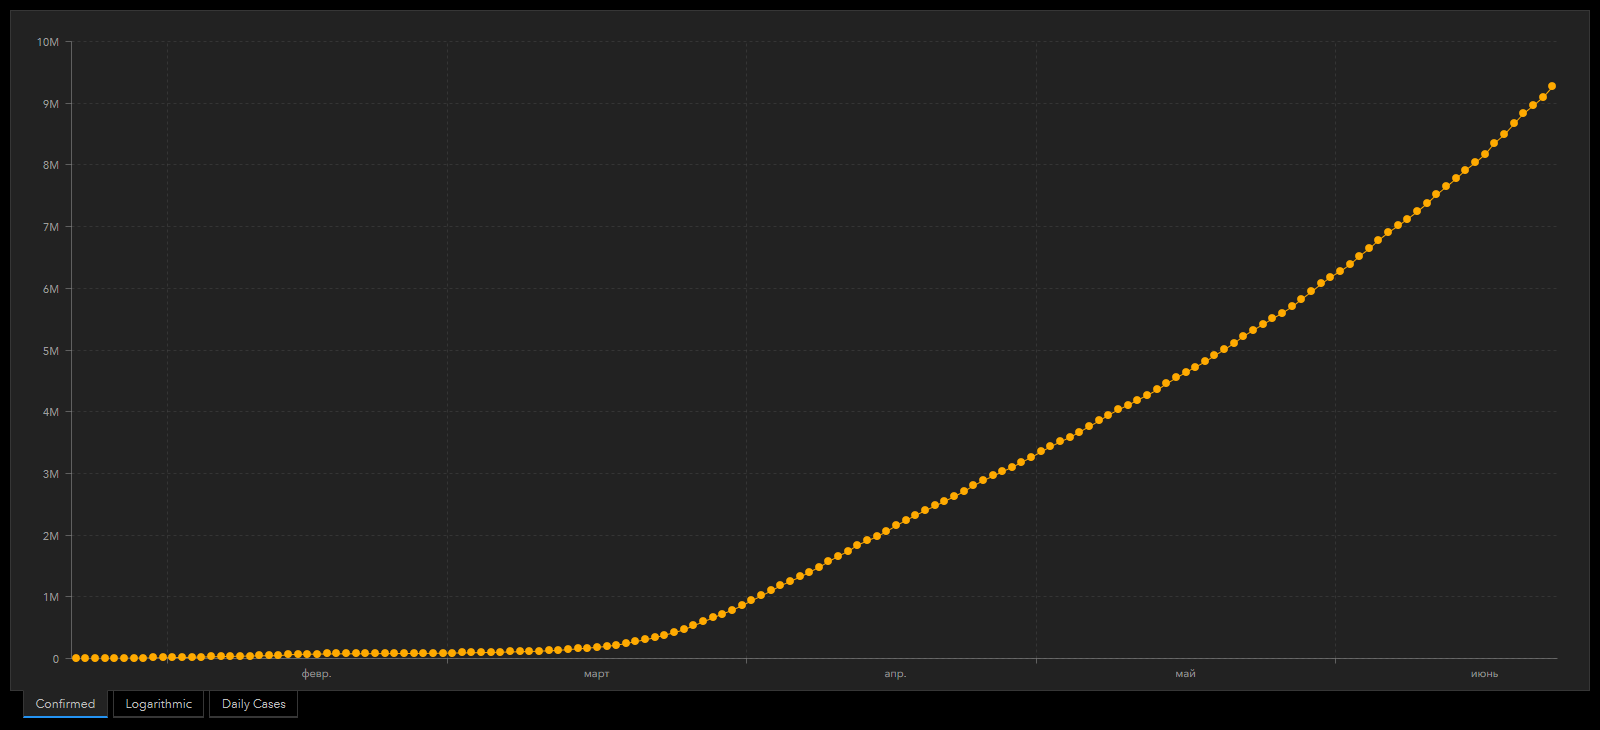Screen dimensions: 1600x730
Task: Click the 4M y-axis label
Action: 50,412
